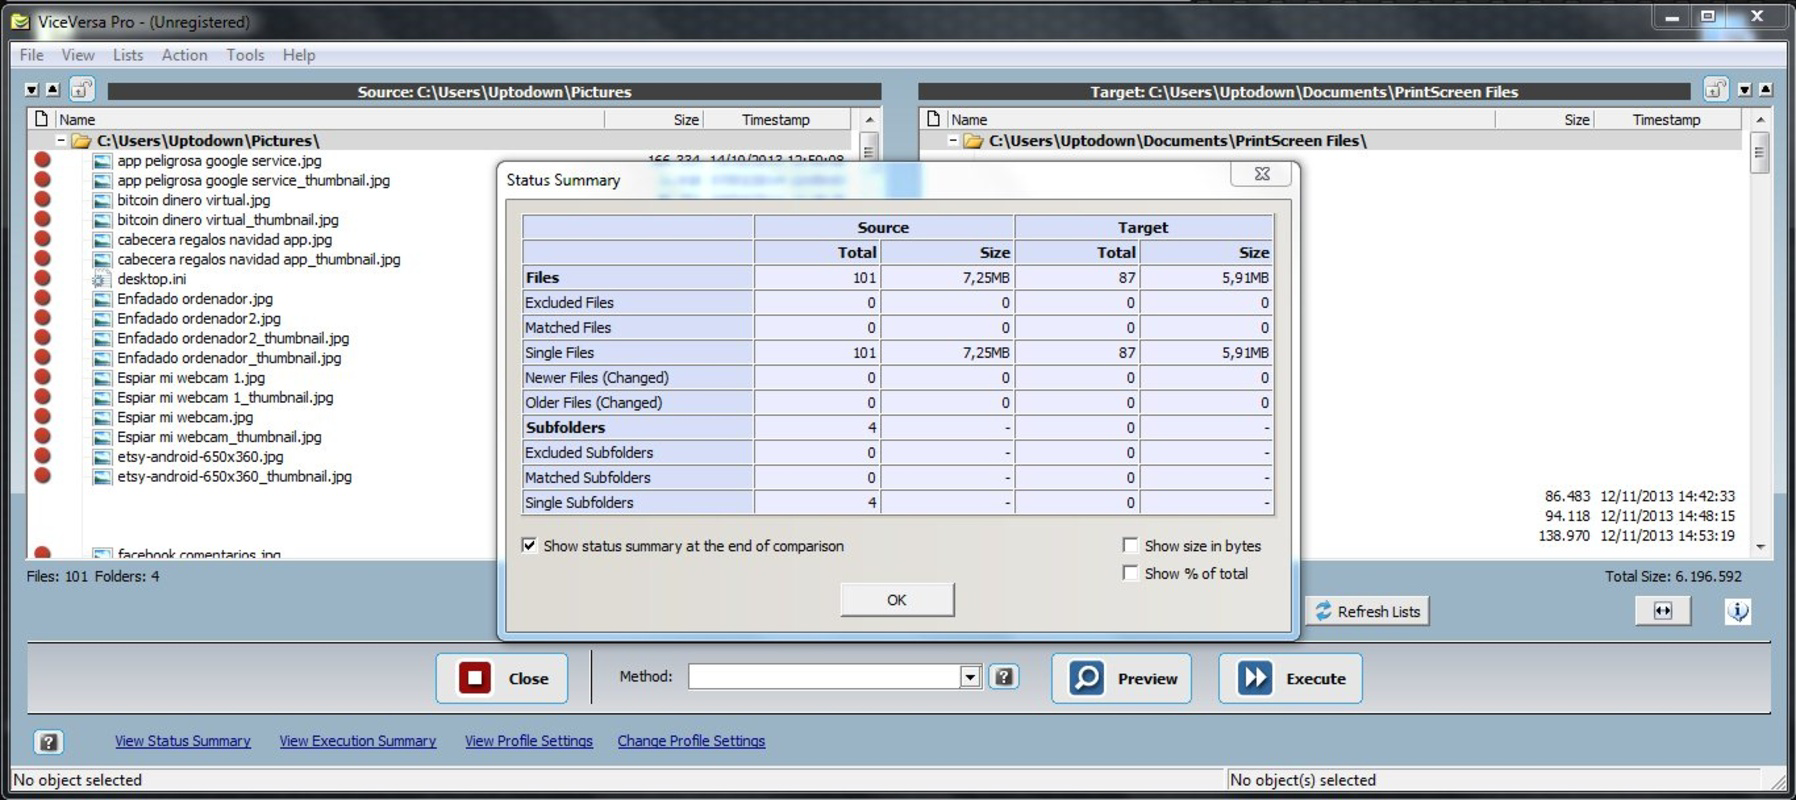Click target list scrollbar up arrow

point(1760,119)
